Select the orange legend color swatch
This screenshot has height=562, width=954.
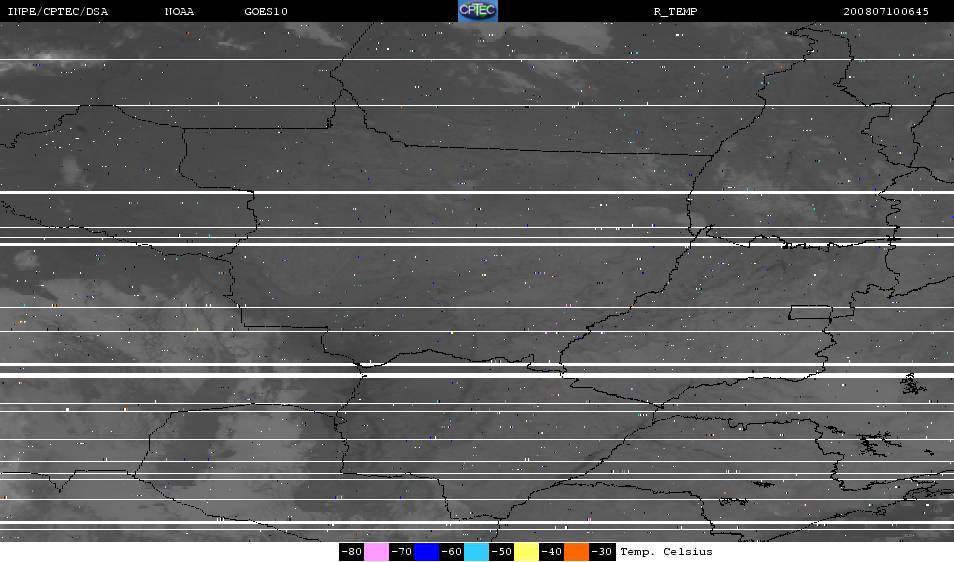tap(576, 552)
